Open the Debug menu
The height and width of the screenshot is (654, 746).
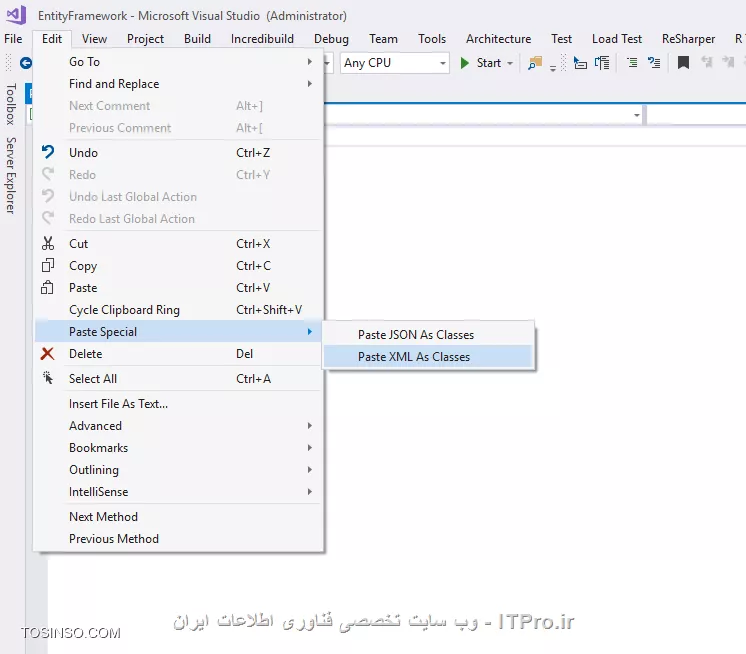pos(331,39)
